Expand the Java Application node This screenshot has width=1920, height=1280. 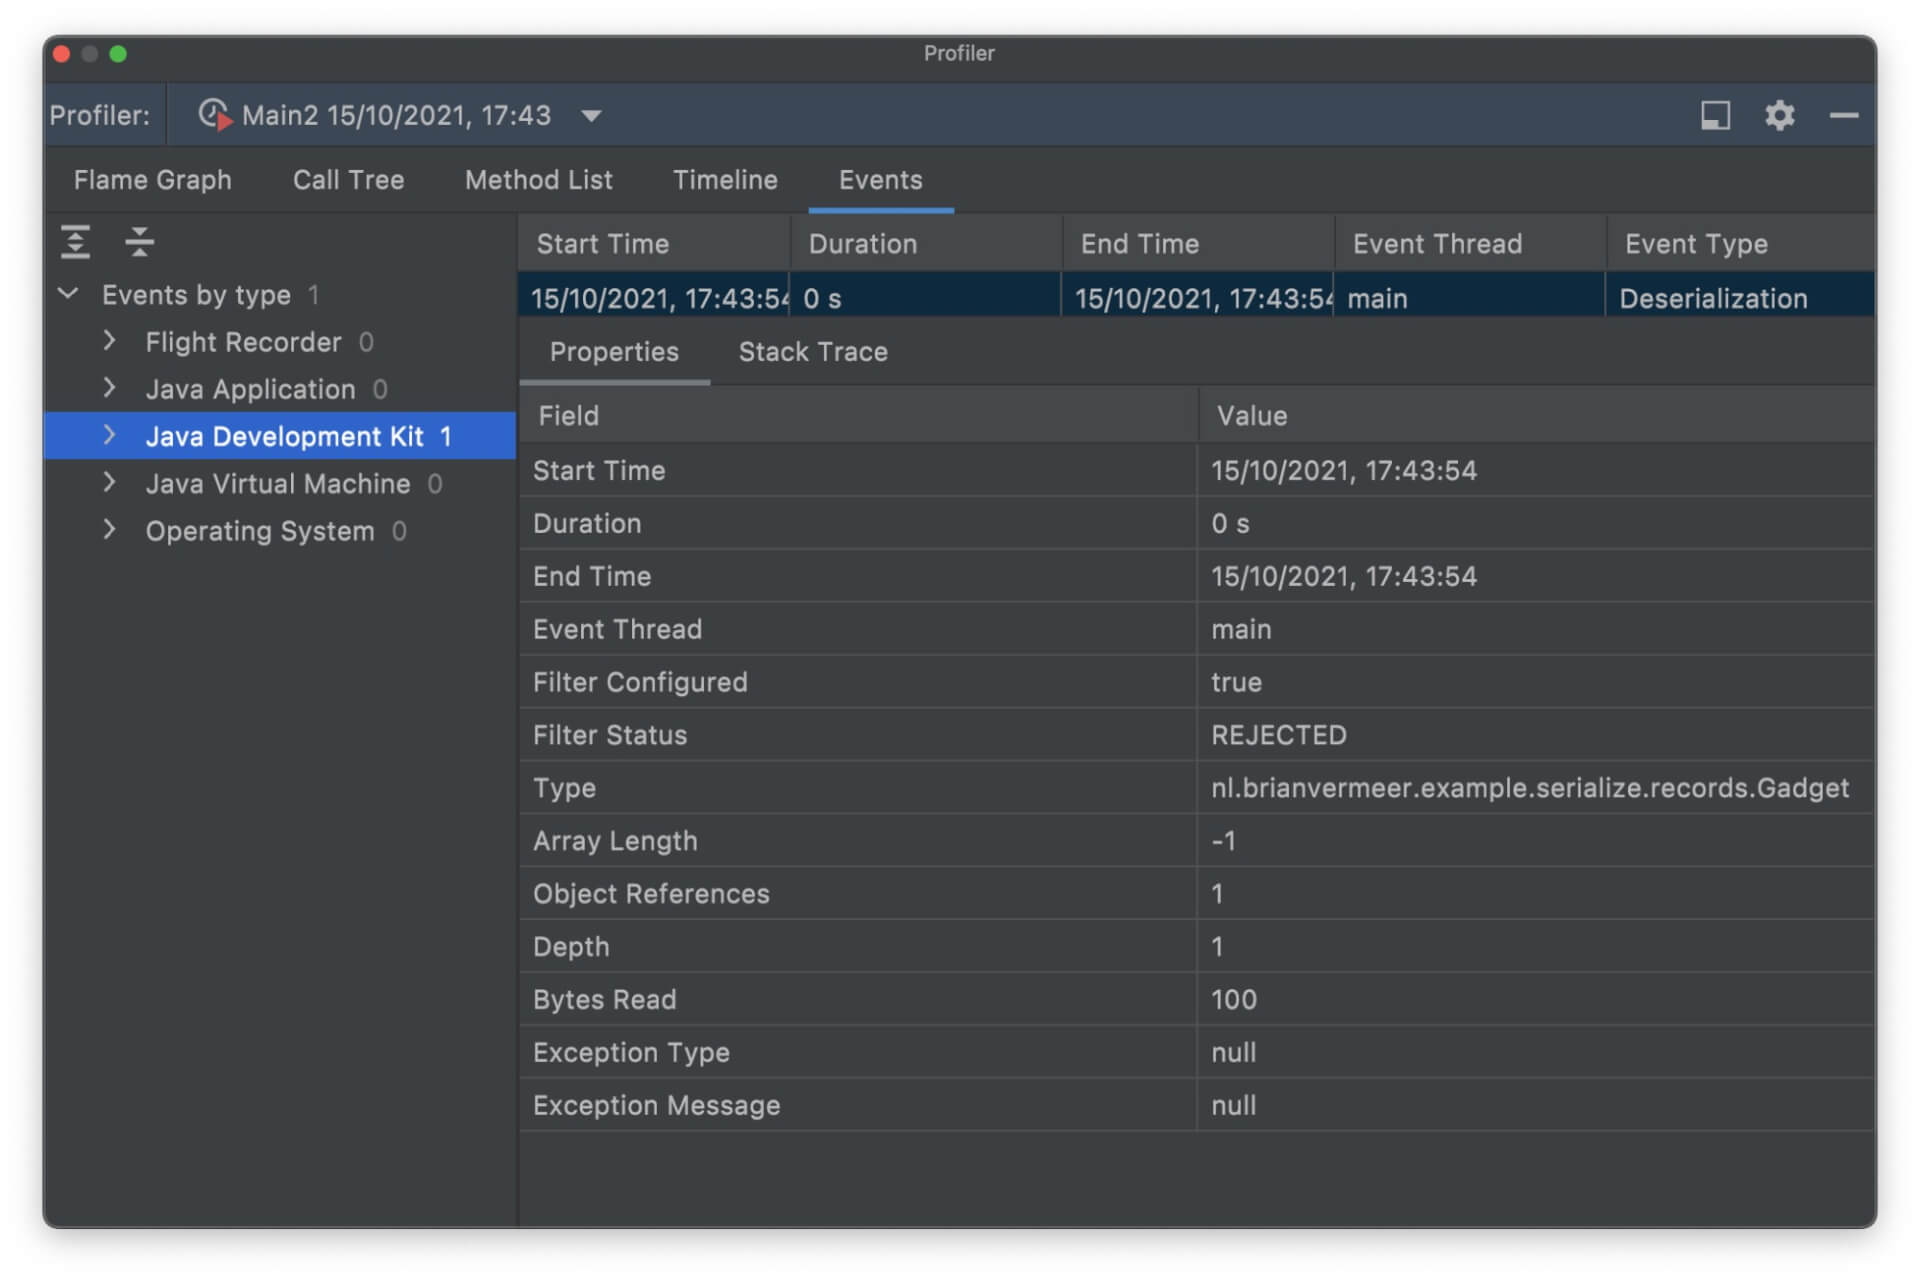(x=109, y=388)
